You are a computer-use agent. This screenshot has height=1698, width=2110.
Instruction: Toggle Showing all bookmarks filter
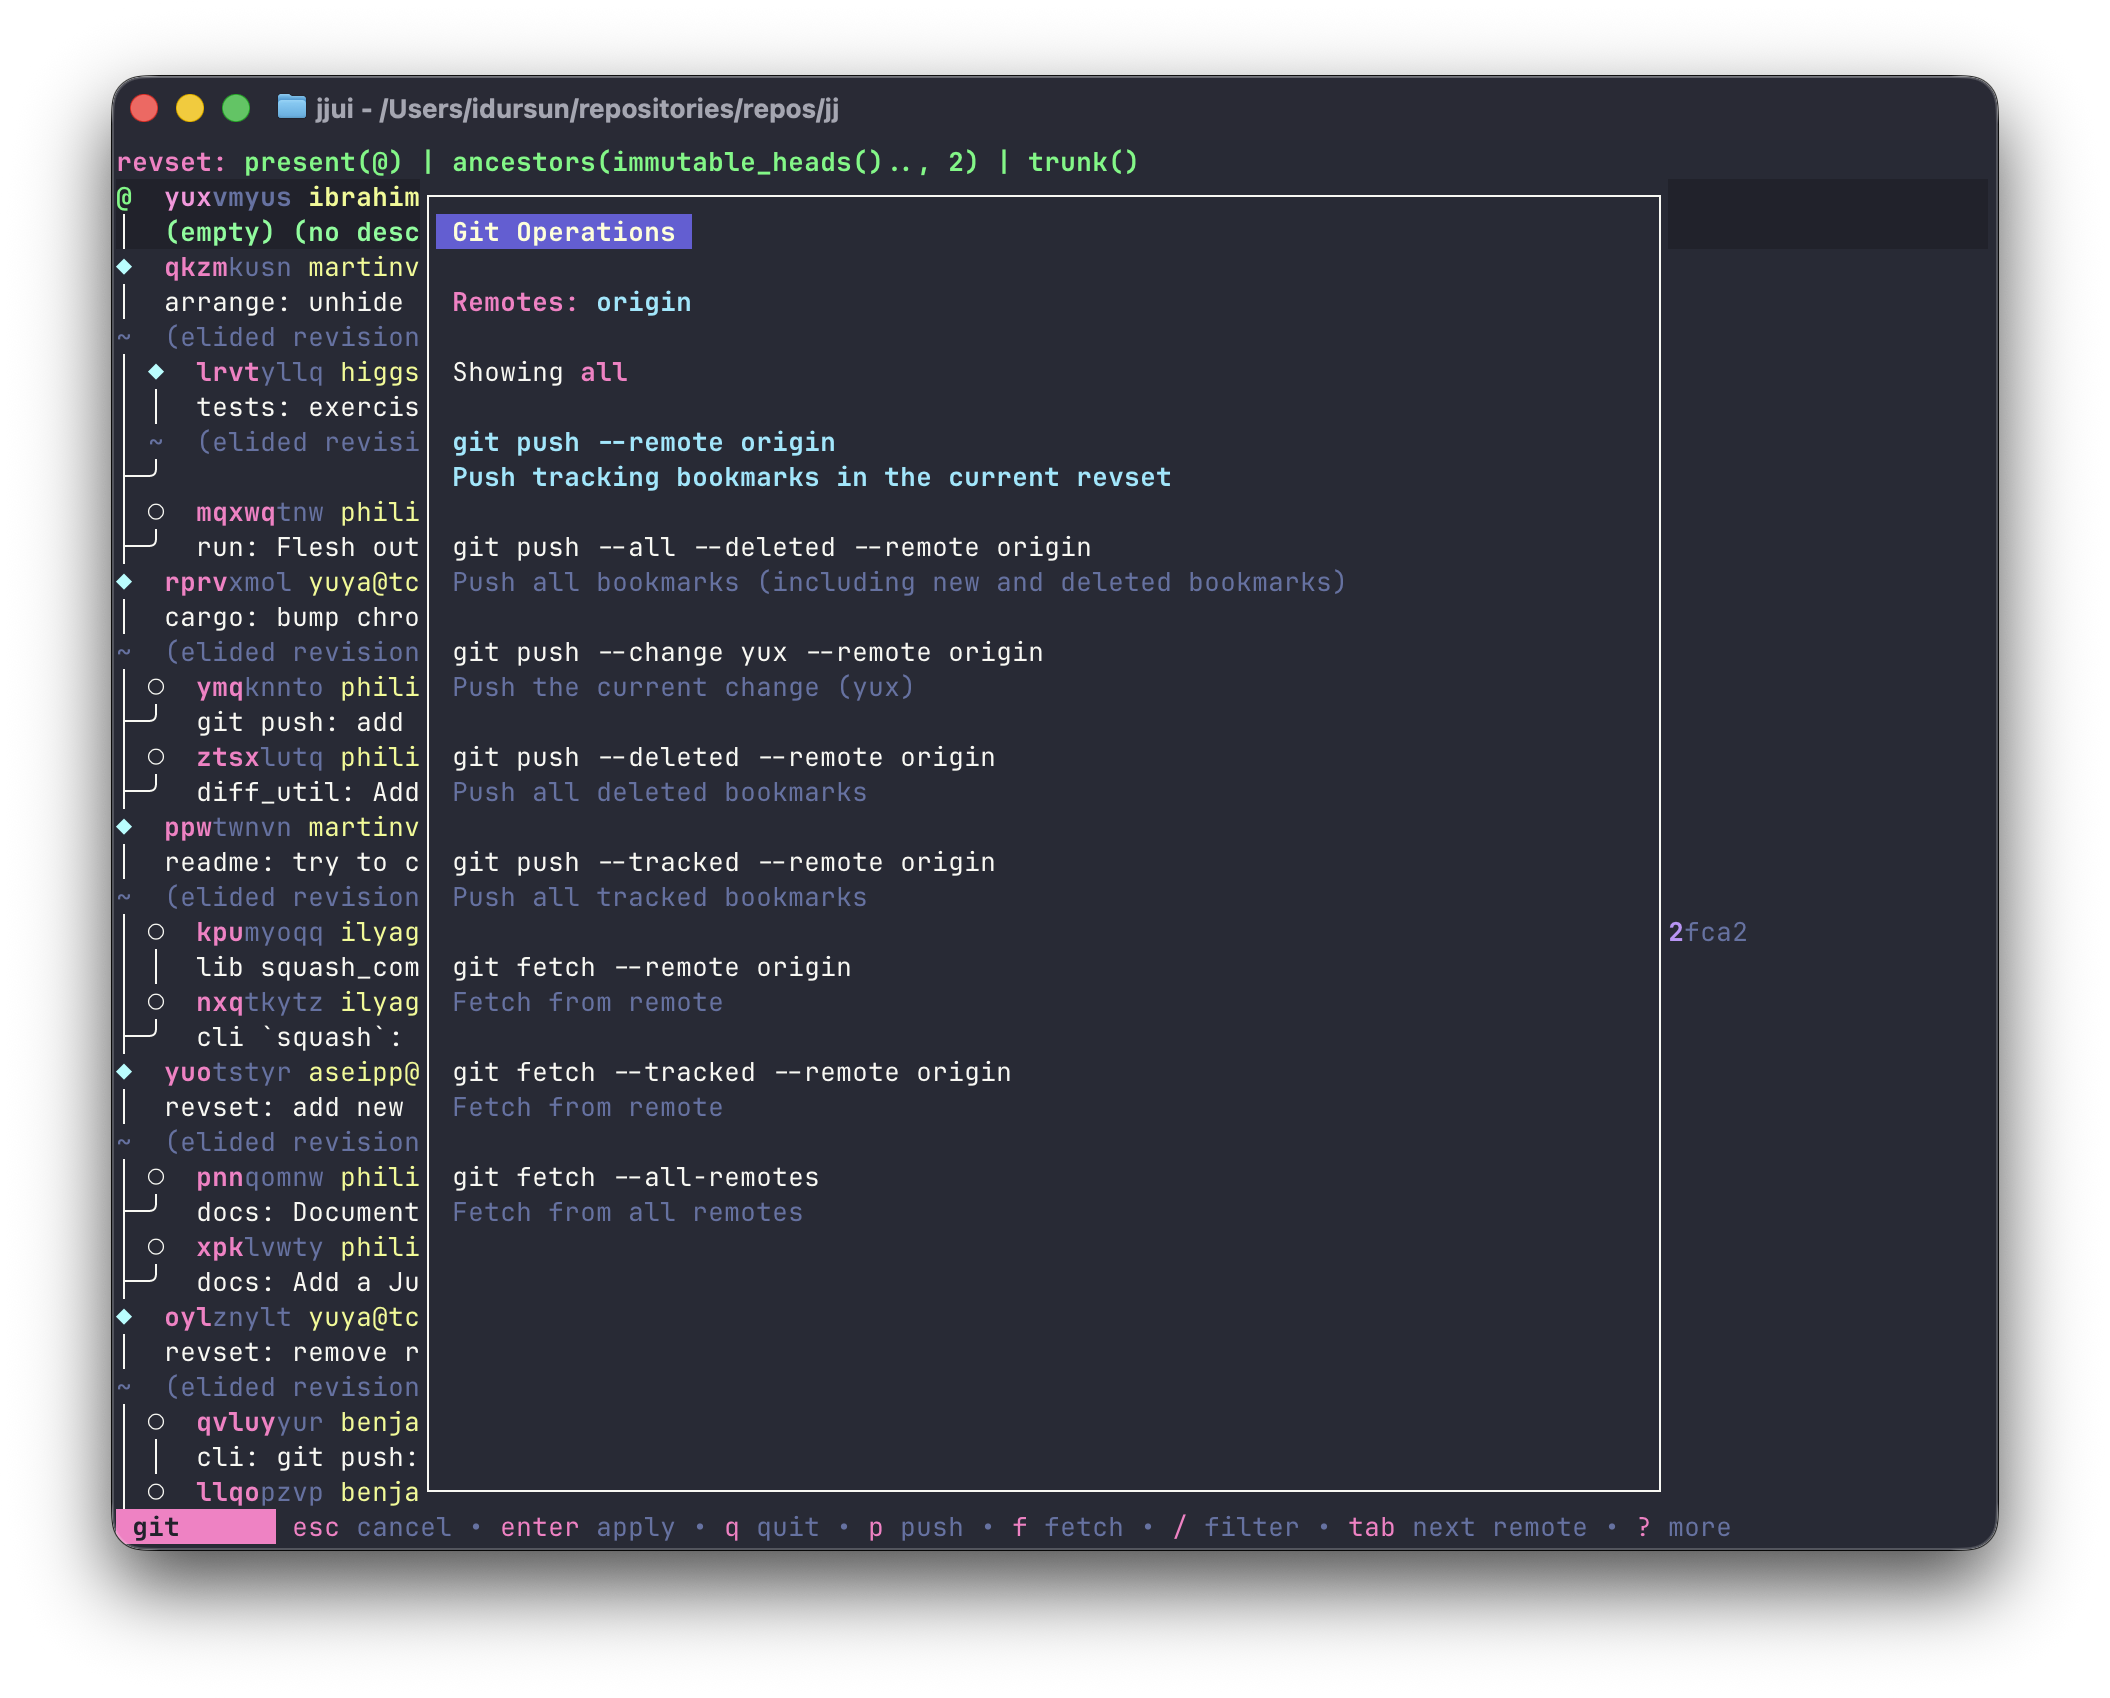[540, 372]
